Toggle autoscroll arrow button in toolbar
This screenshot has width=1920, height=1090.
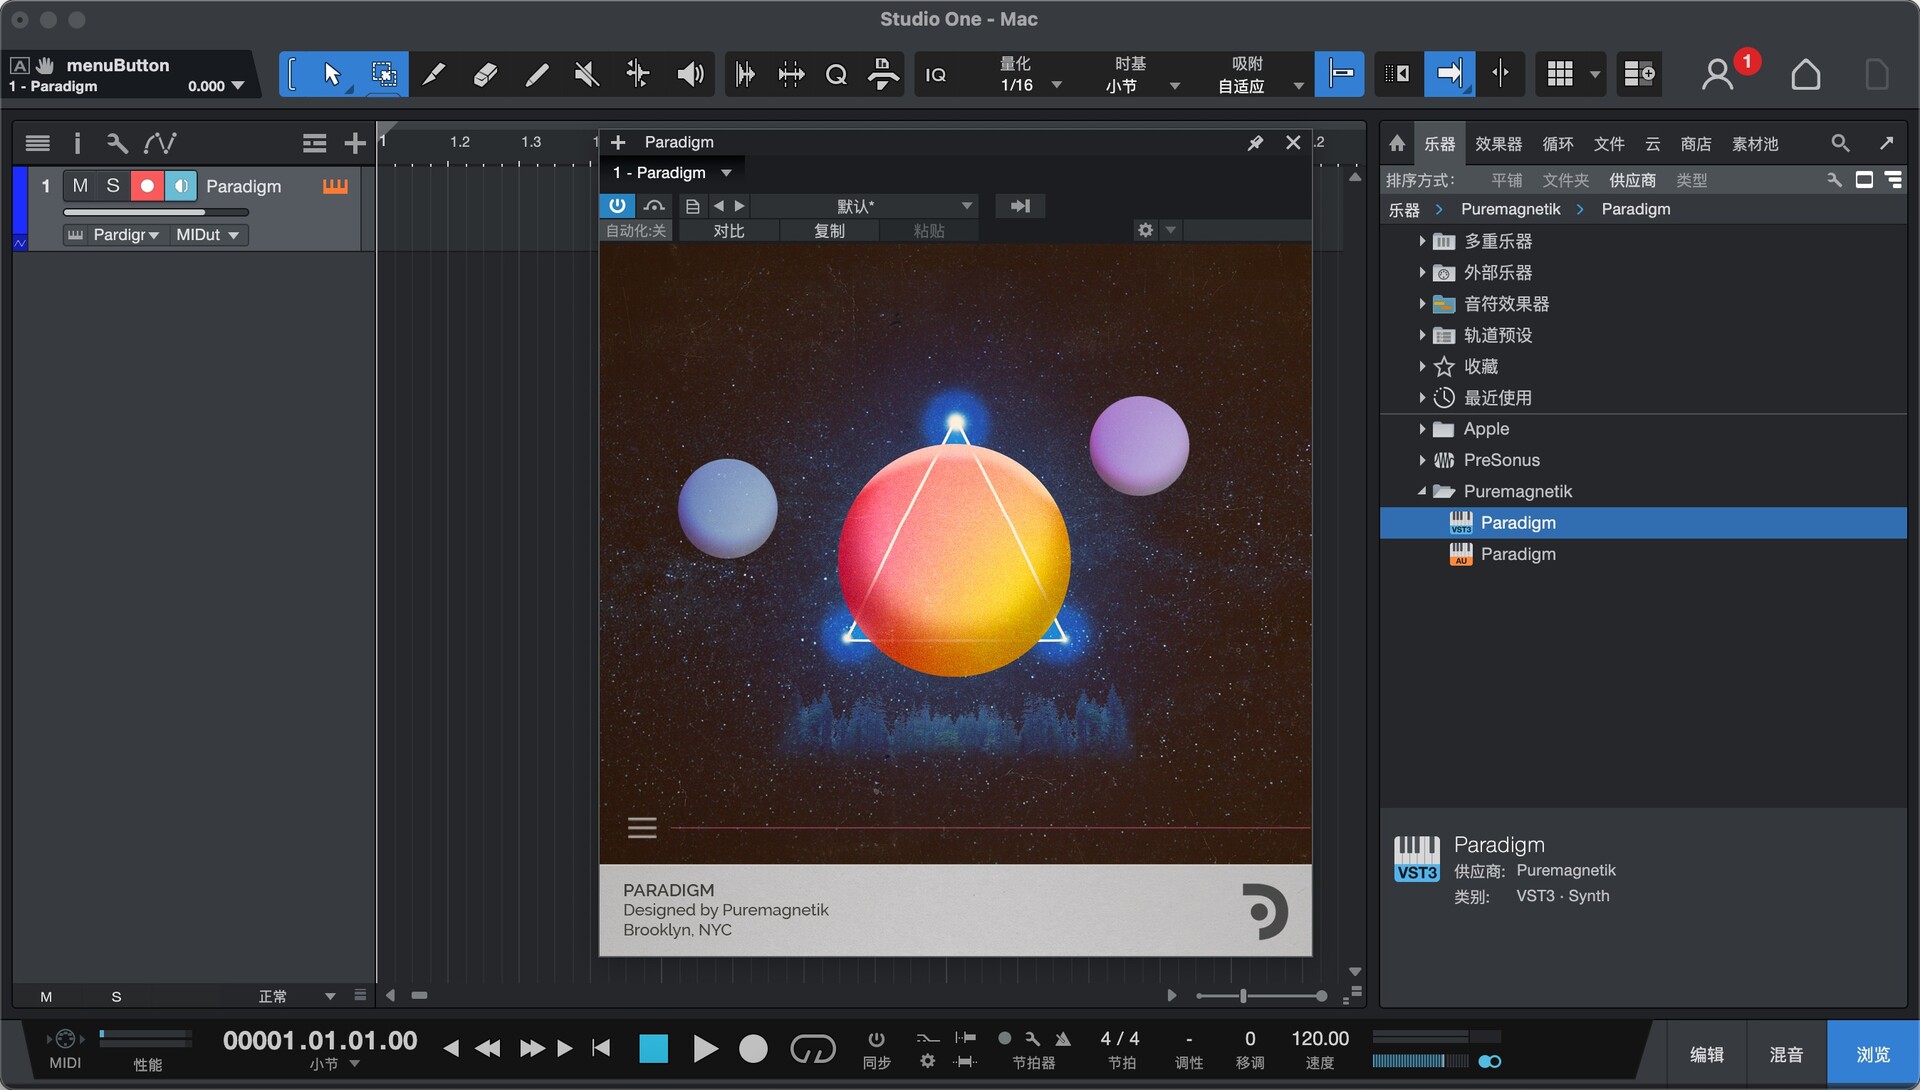click(1449, 74)
